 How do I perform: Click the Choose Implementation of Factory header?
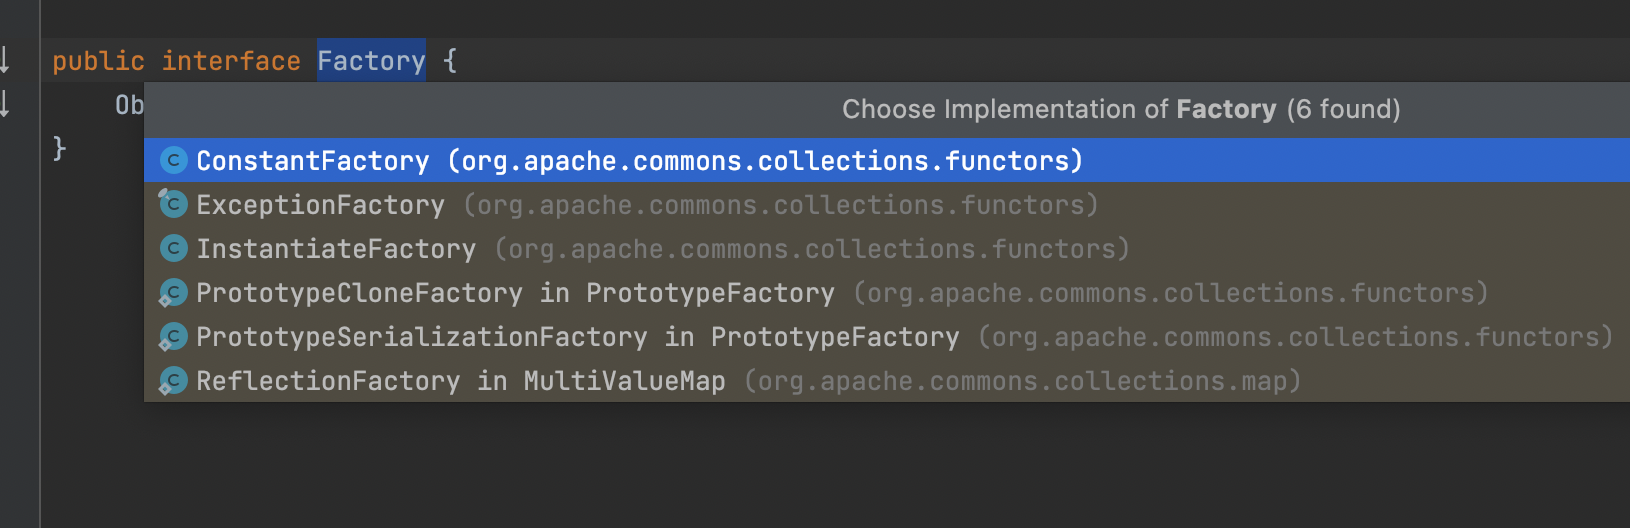(1120, 109)
